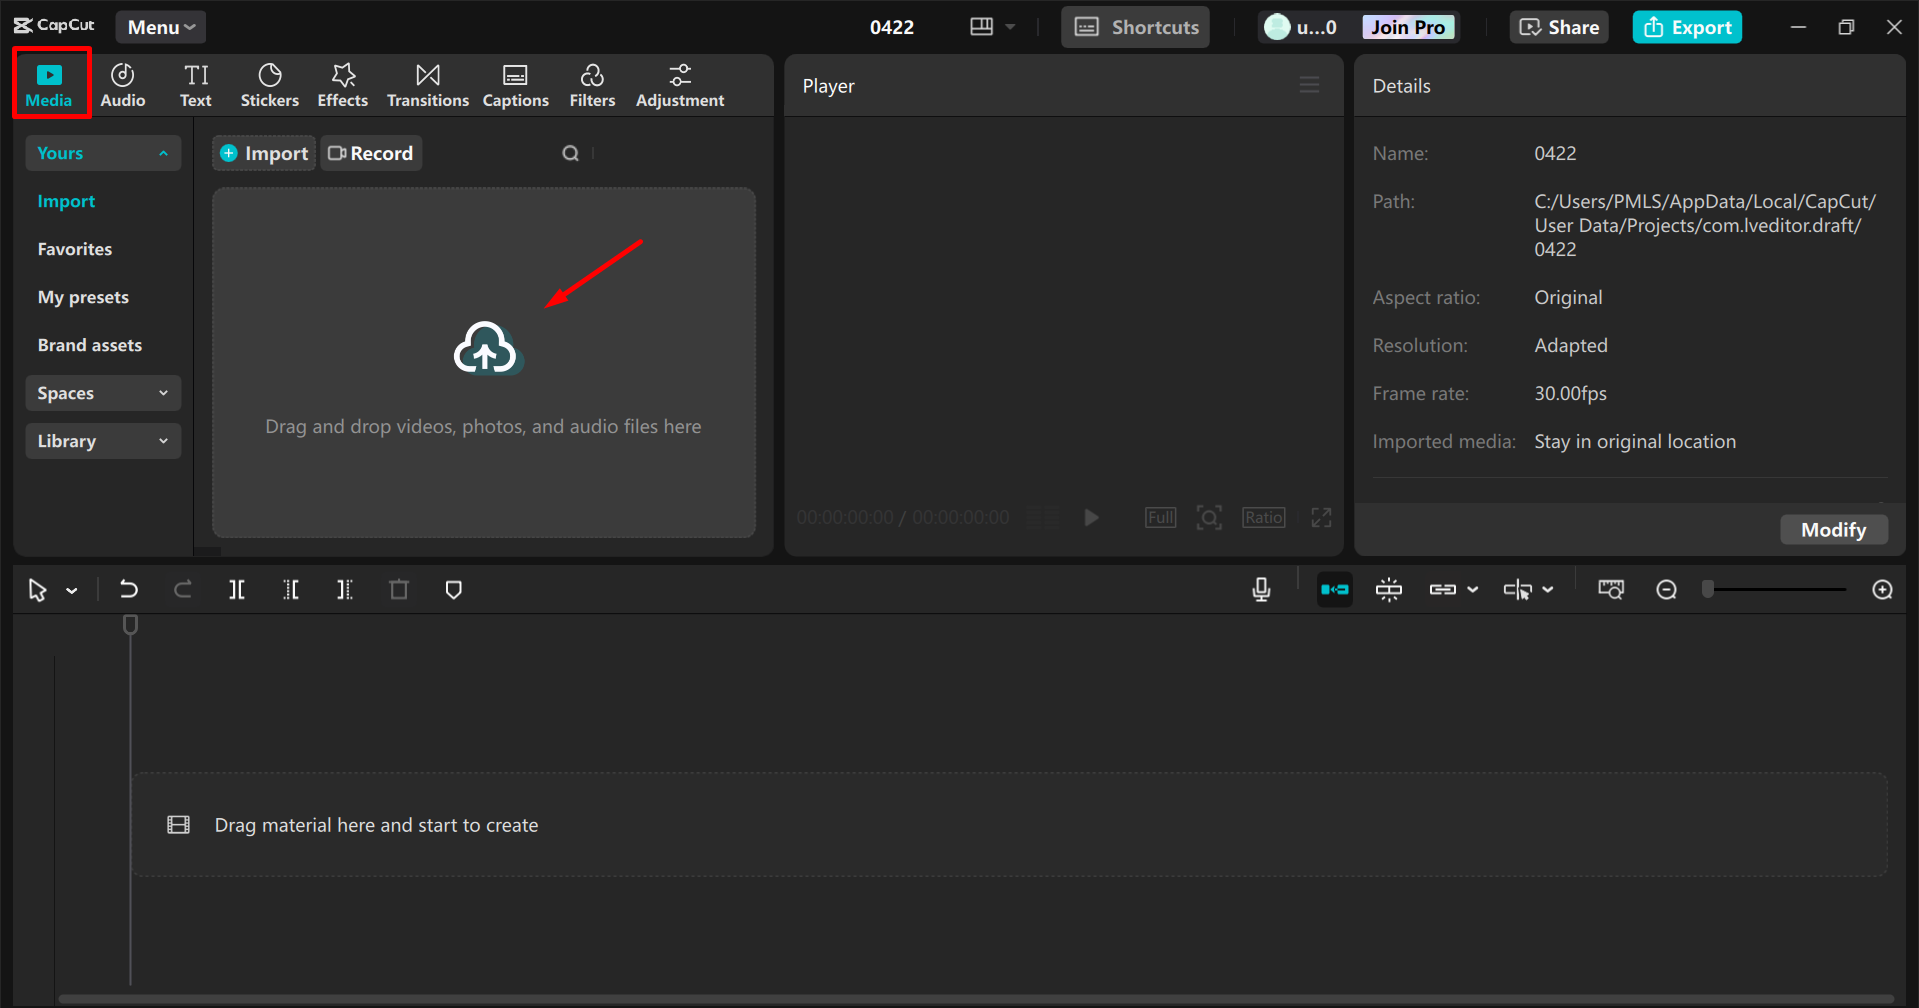
Task: Expand the layout dropdown arrow
Action: tap(1010, 27)
